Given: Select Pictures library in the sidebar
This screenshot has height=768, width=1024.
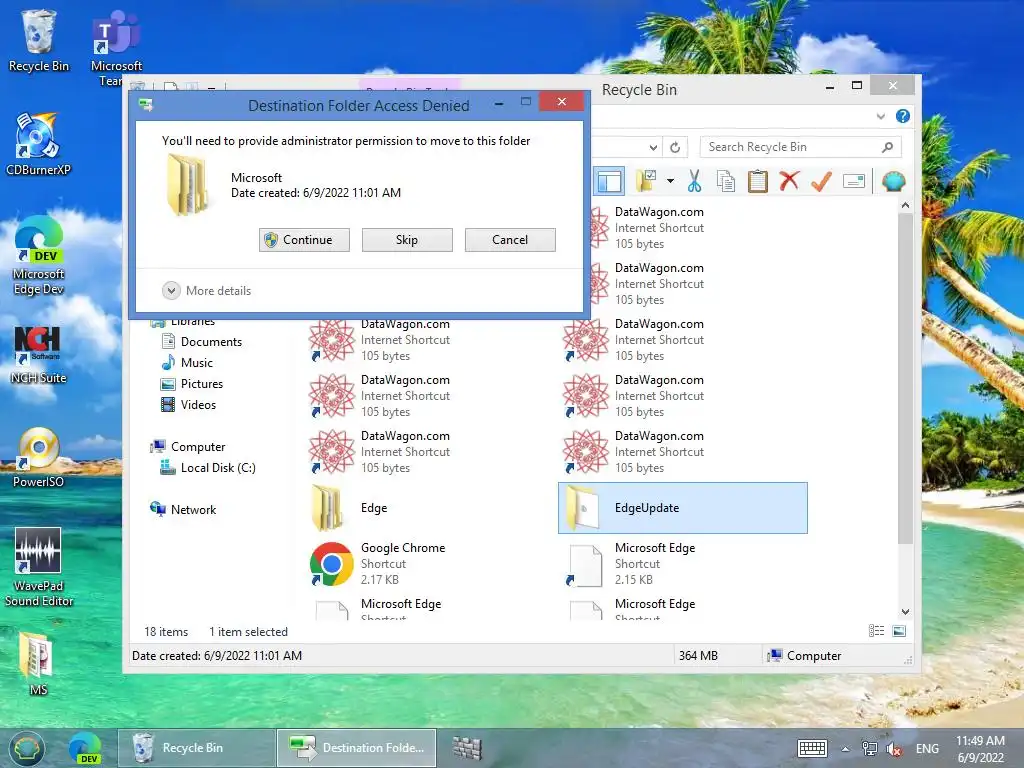Looking at the screenshot, I should pyautogui.click(x=192, y=384).
